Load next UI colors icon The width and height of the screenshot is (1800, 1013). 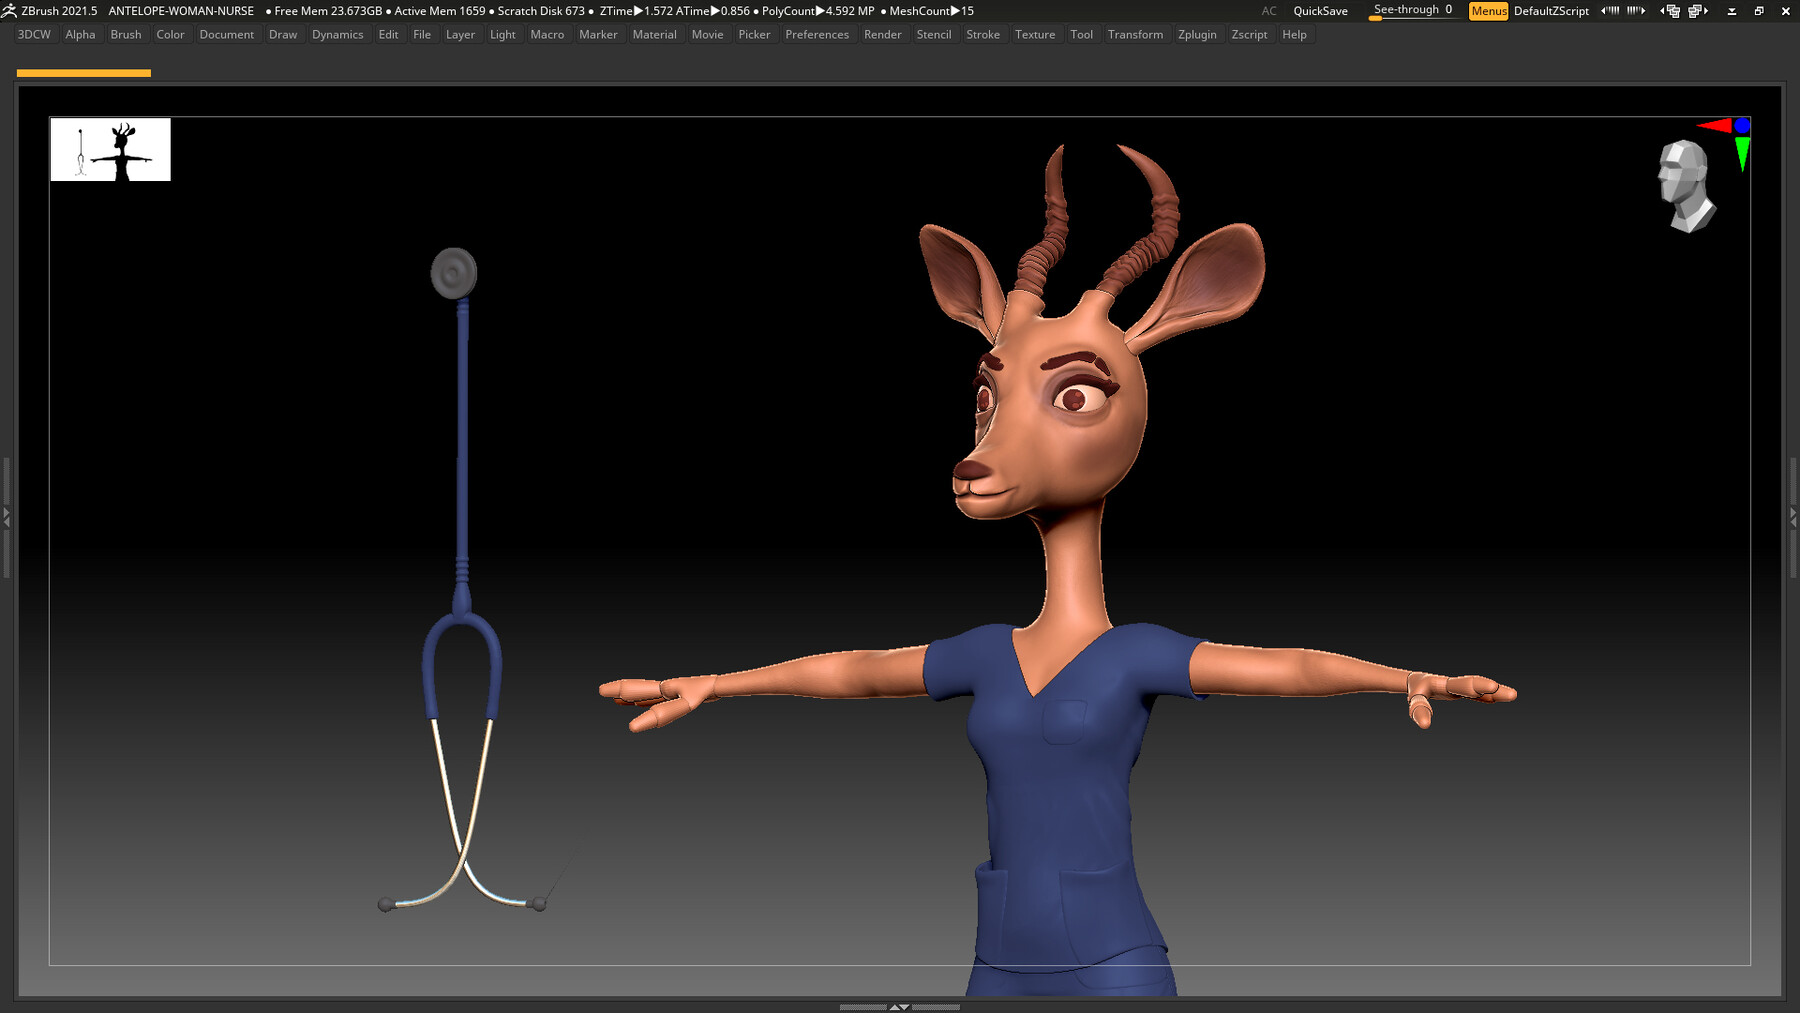[1636, 11]
